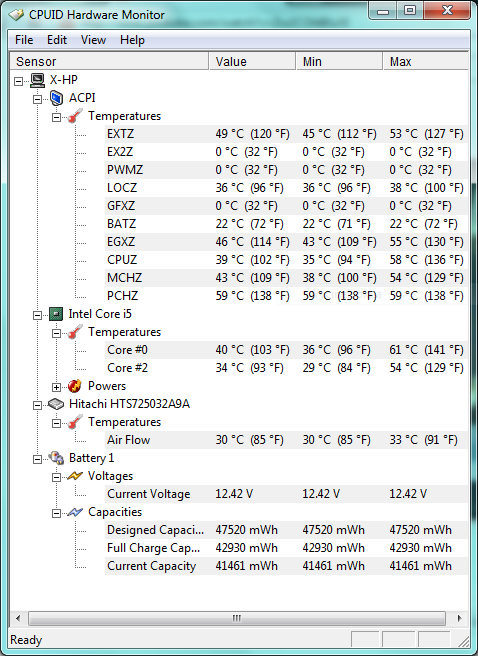Screen dimensions: 478x656
Task: Click horizontal scrollbar right arrow
Action: tap(460, 618)
